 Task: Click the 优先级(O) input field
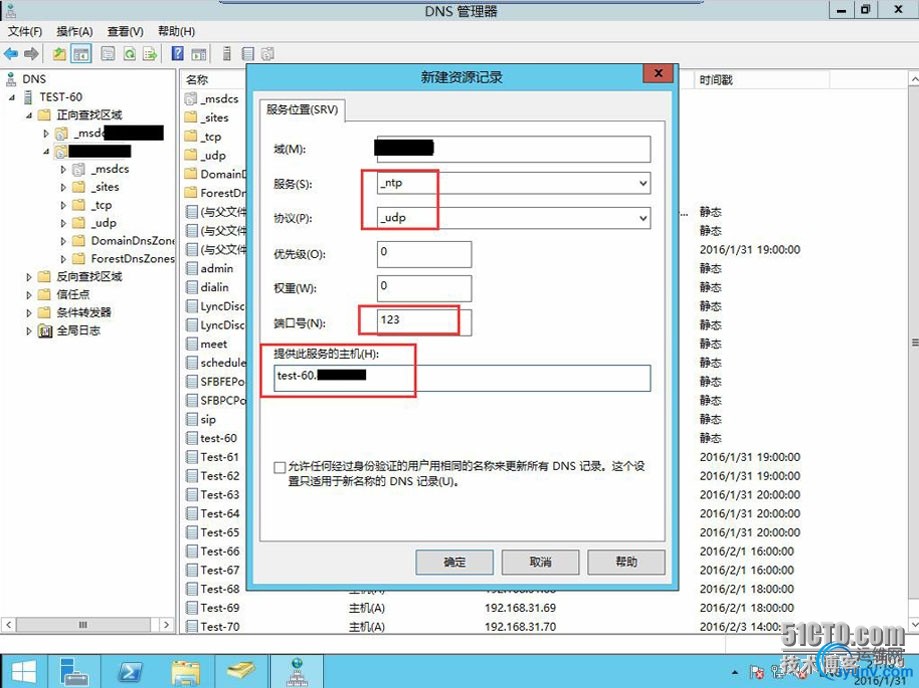[424, 254]
